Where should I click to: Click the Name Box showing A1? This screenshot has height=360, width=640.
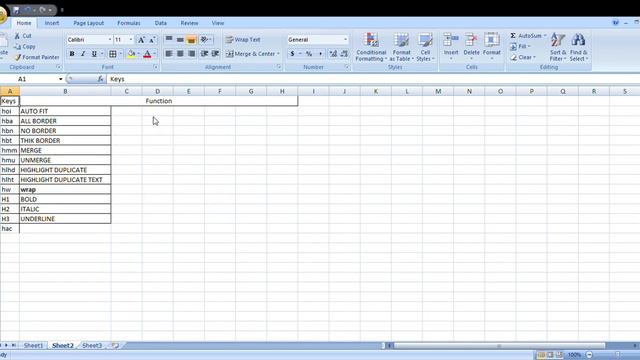pos(32,79)
